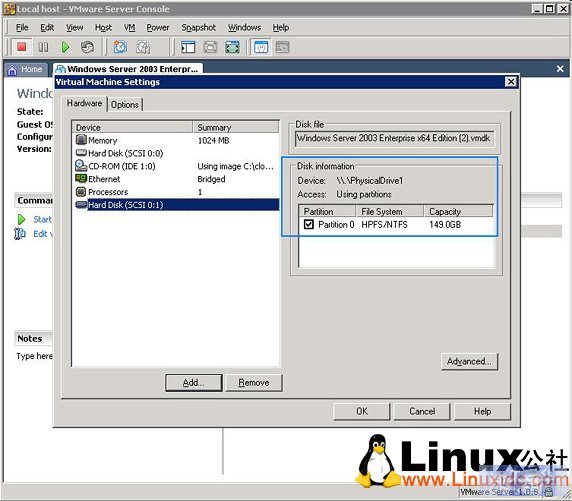Switch to the Home tab

coord(26,69)
